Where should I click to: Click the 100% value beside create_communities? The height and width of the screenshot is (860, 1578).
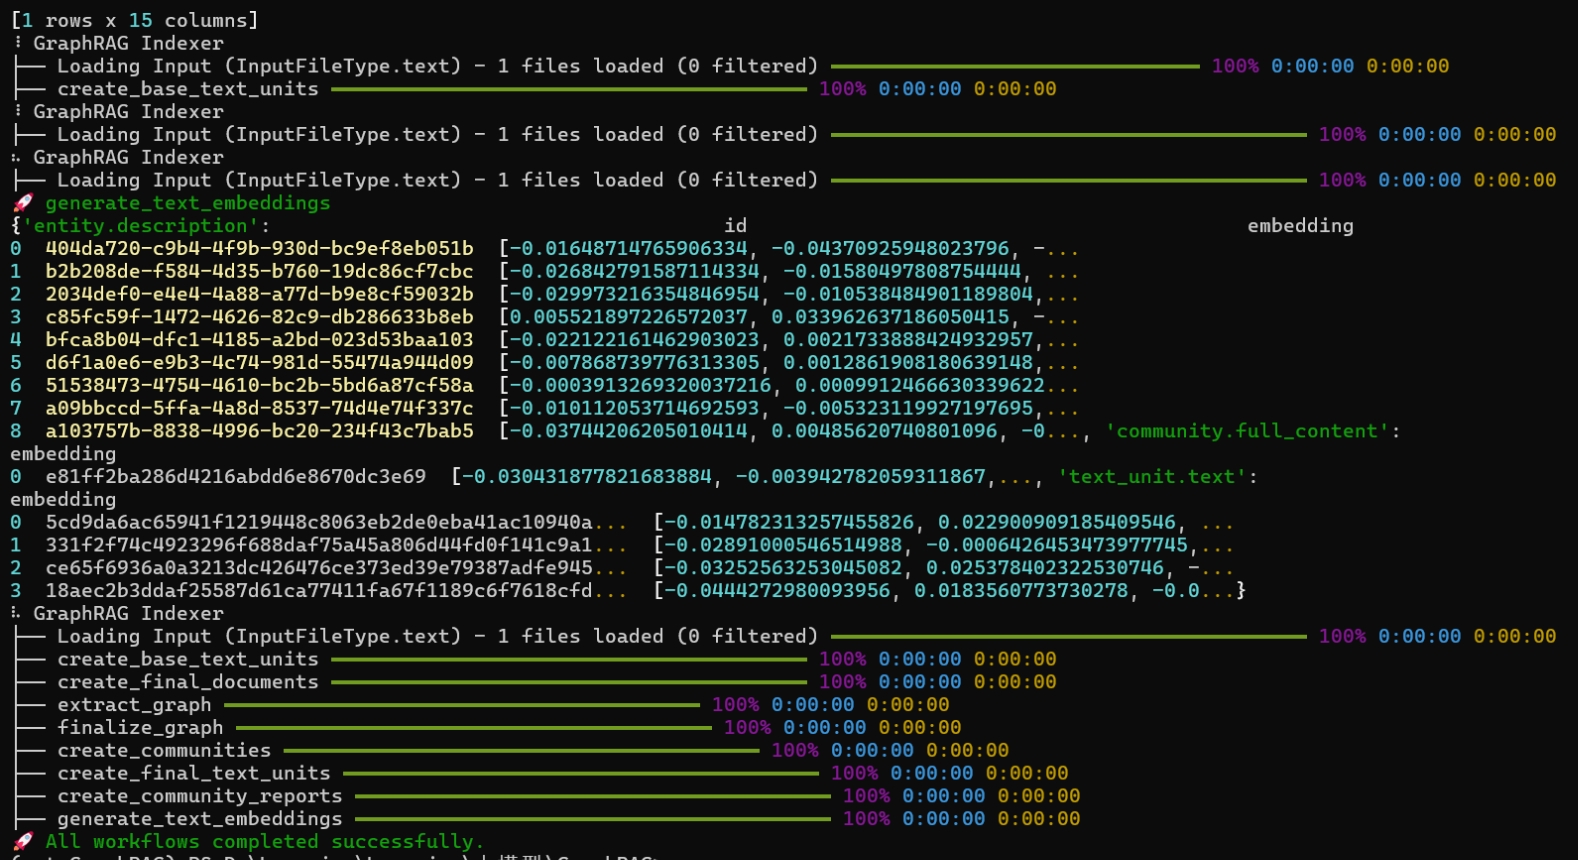795,750
